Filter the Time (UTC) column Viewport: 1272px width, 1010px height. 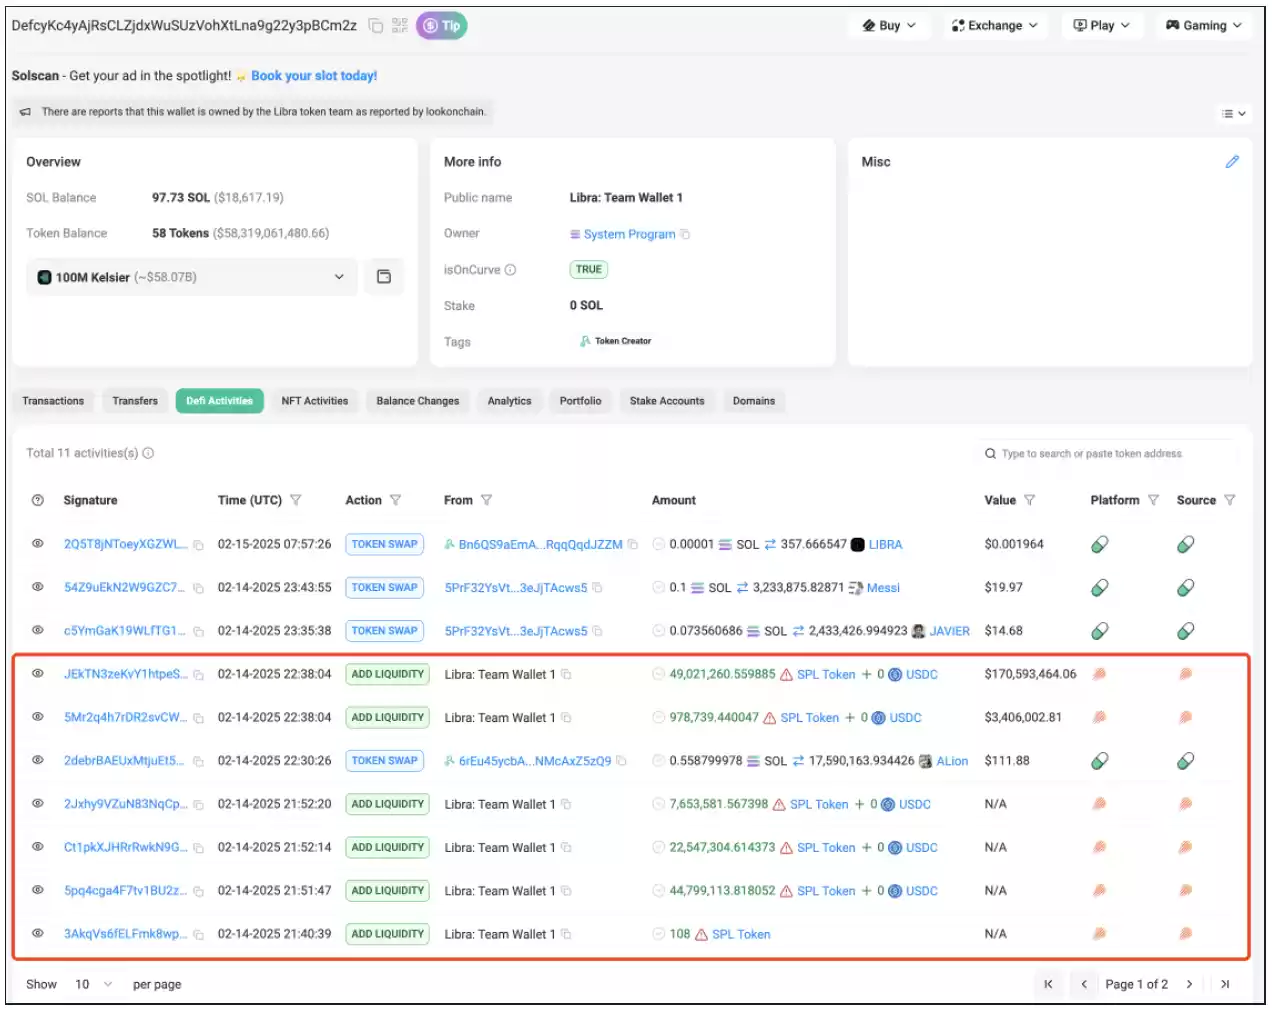(296, 500)
